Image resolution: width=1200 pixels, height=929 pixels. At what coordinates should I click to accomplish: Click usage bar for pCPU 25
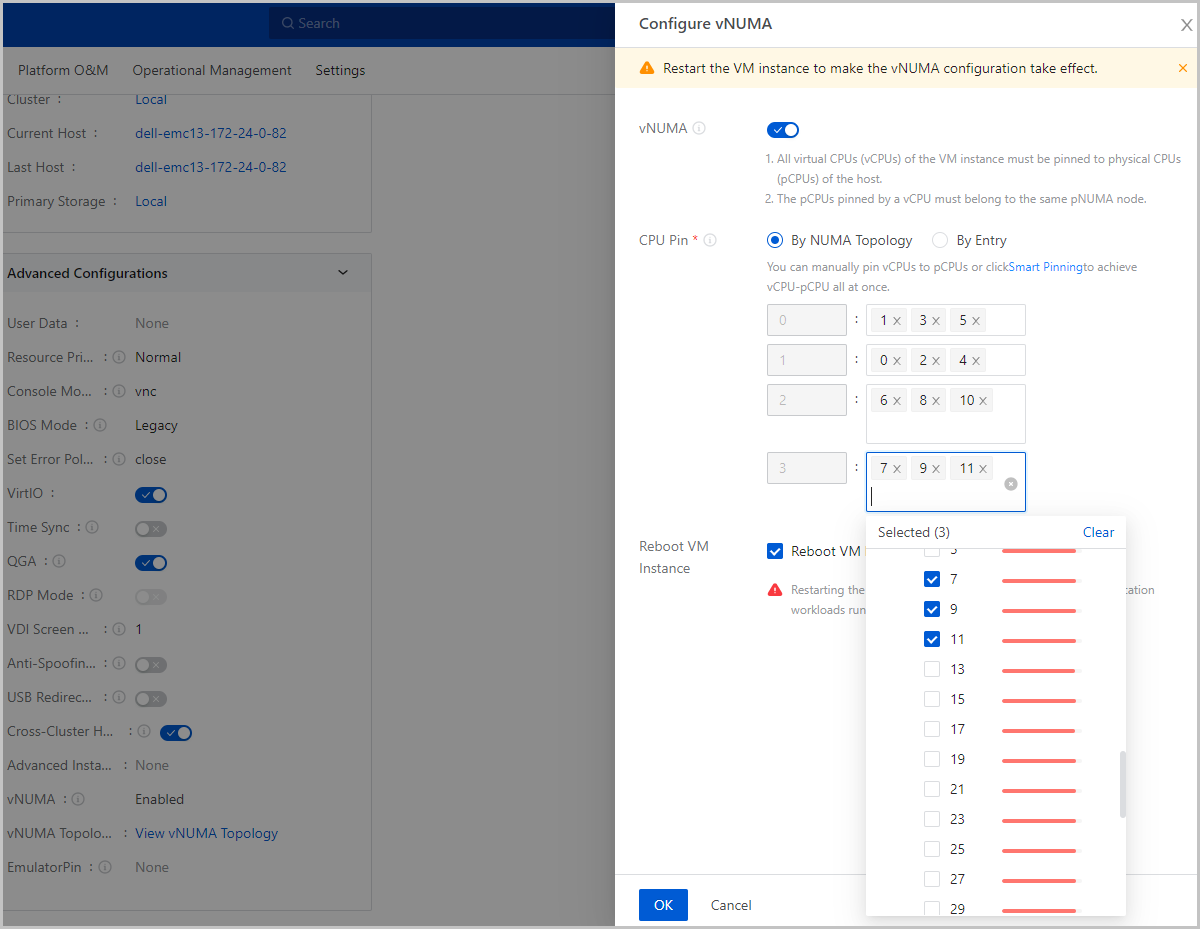point(1040,850)
